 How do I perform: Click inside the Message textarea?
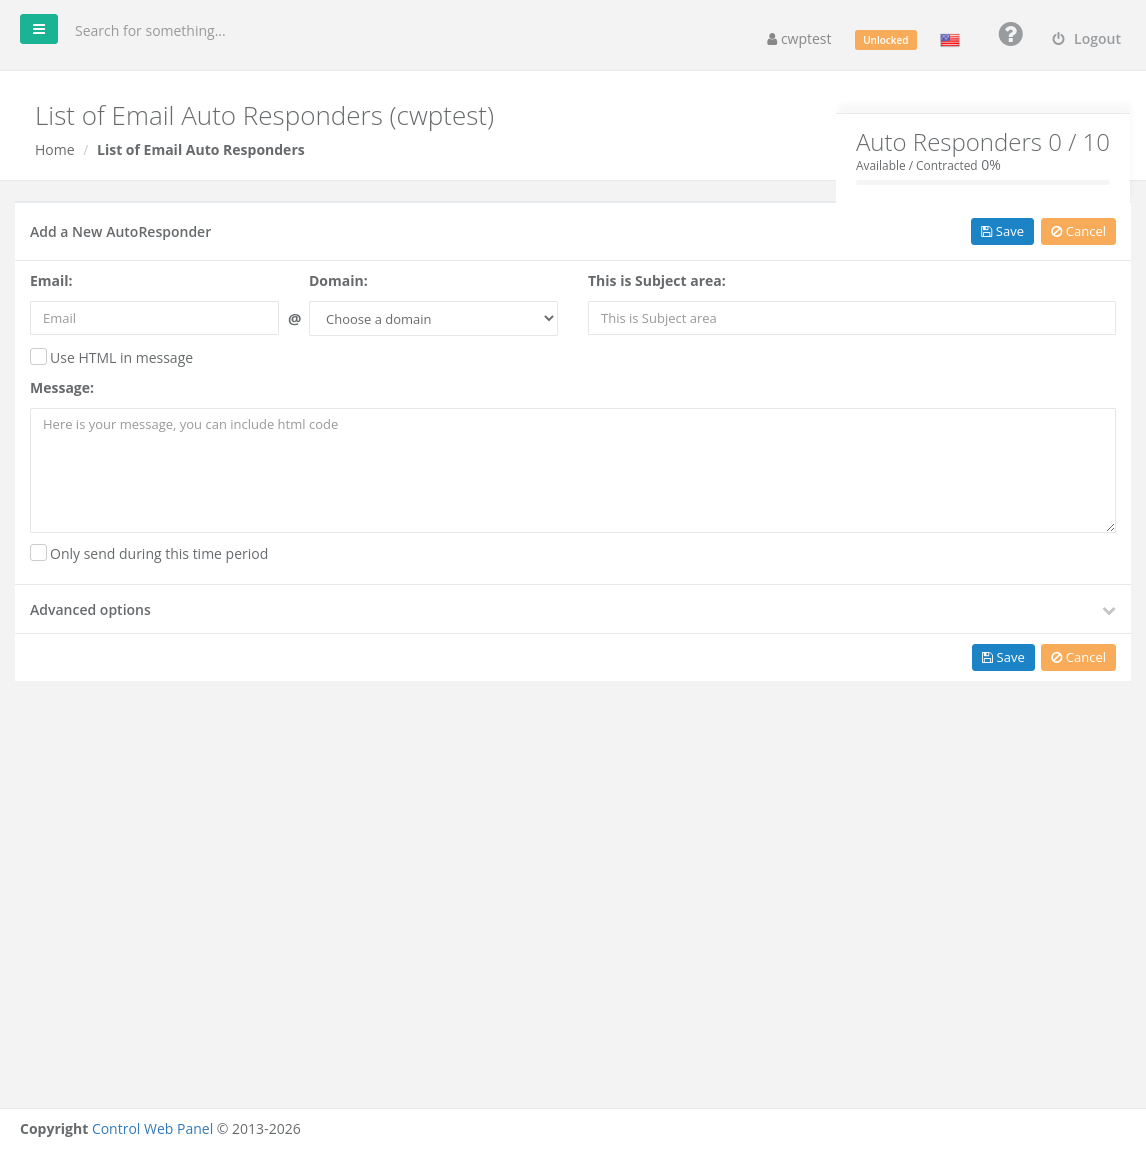point(573,470)
